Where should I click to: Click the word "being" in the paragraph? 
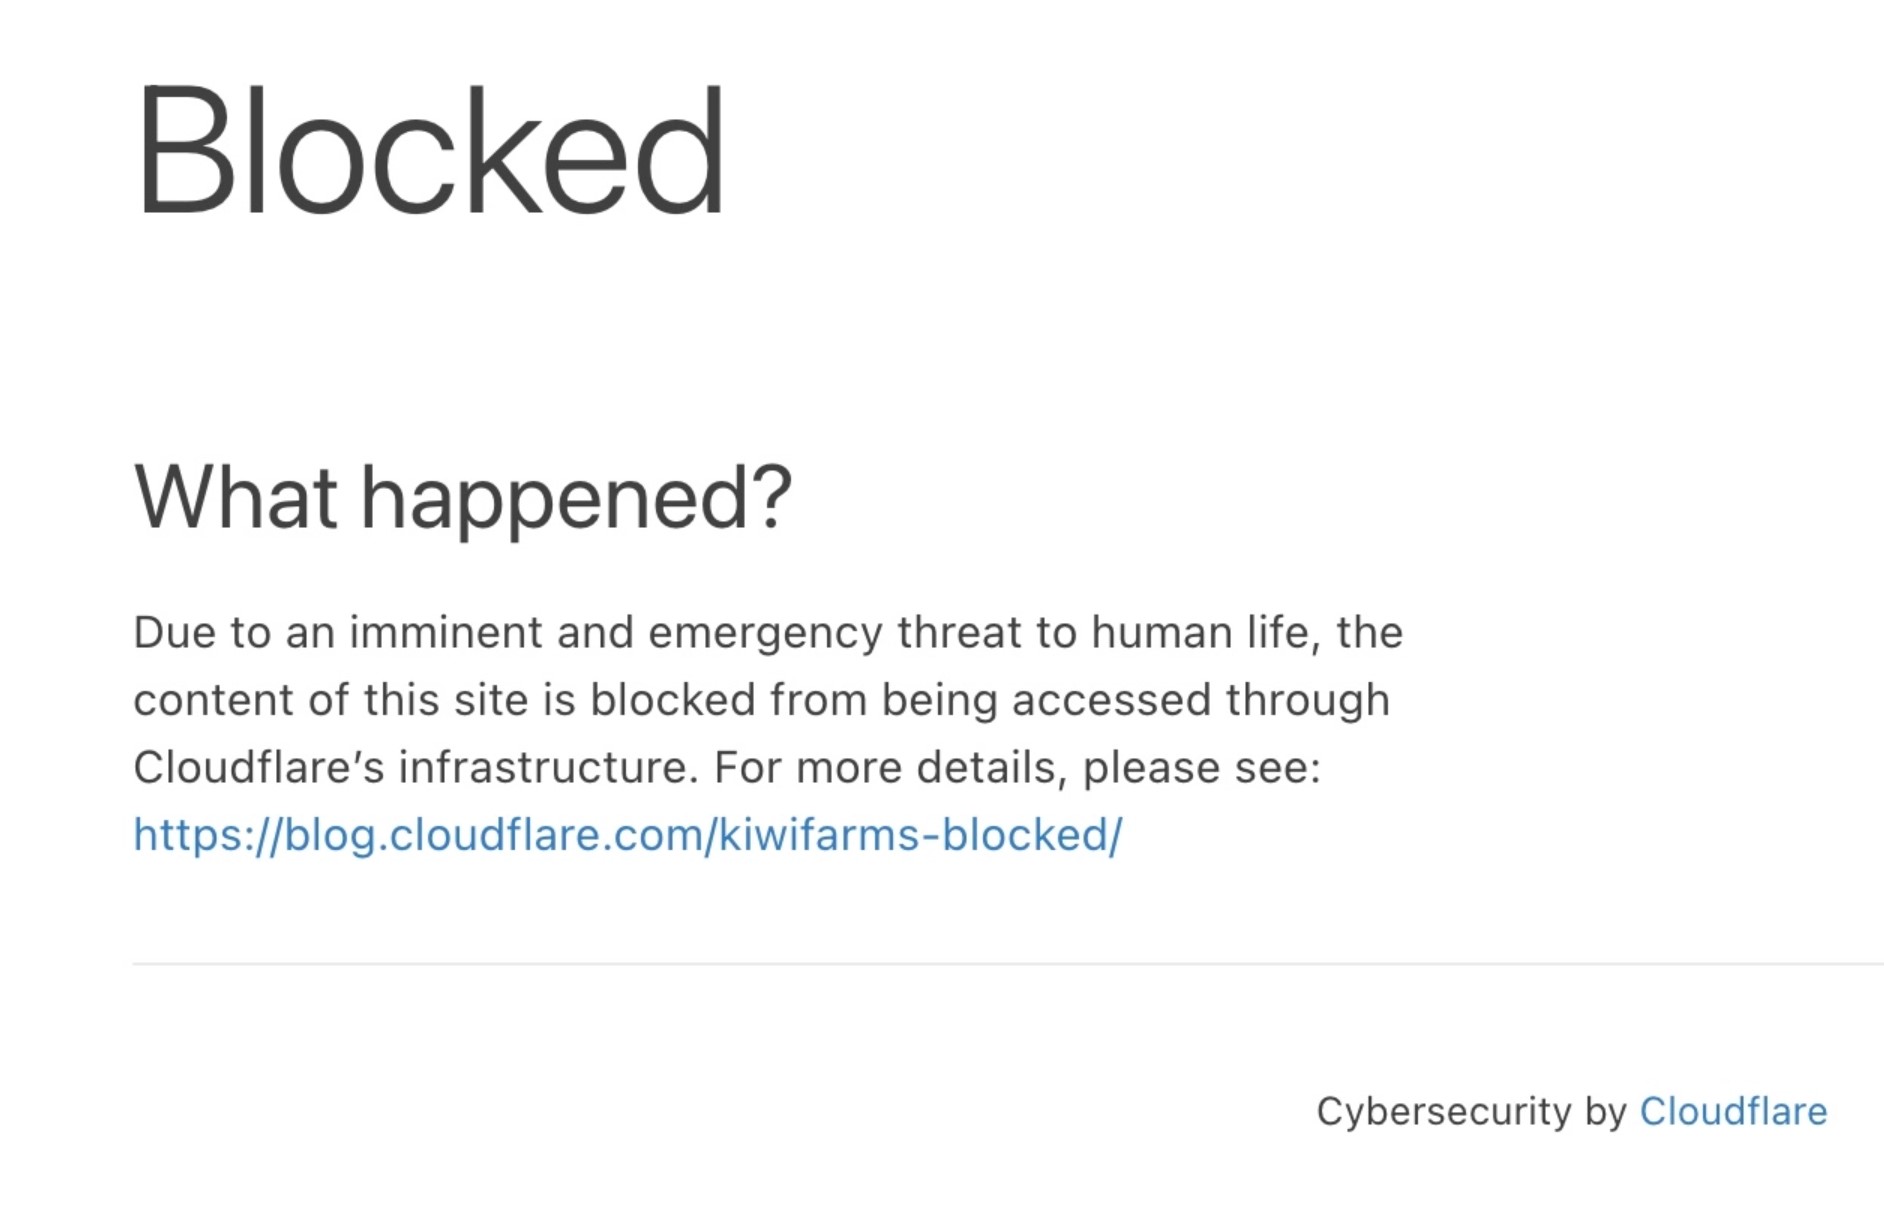(x=939, y=700)
